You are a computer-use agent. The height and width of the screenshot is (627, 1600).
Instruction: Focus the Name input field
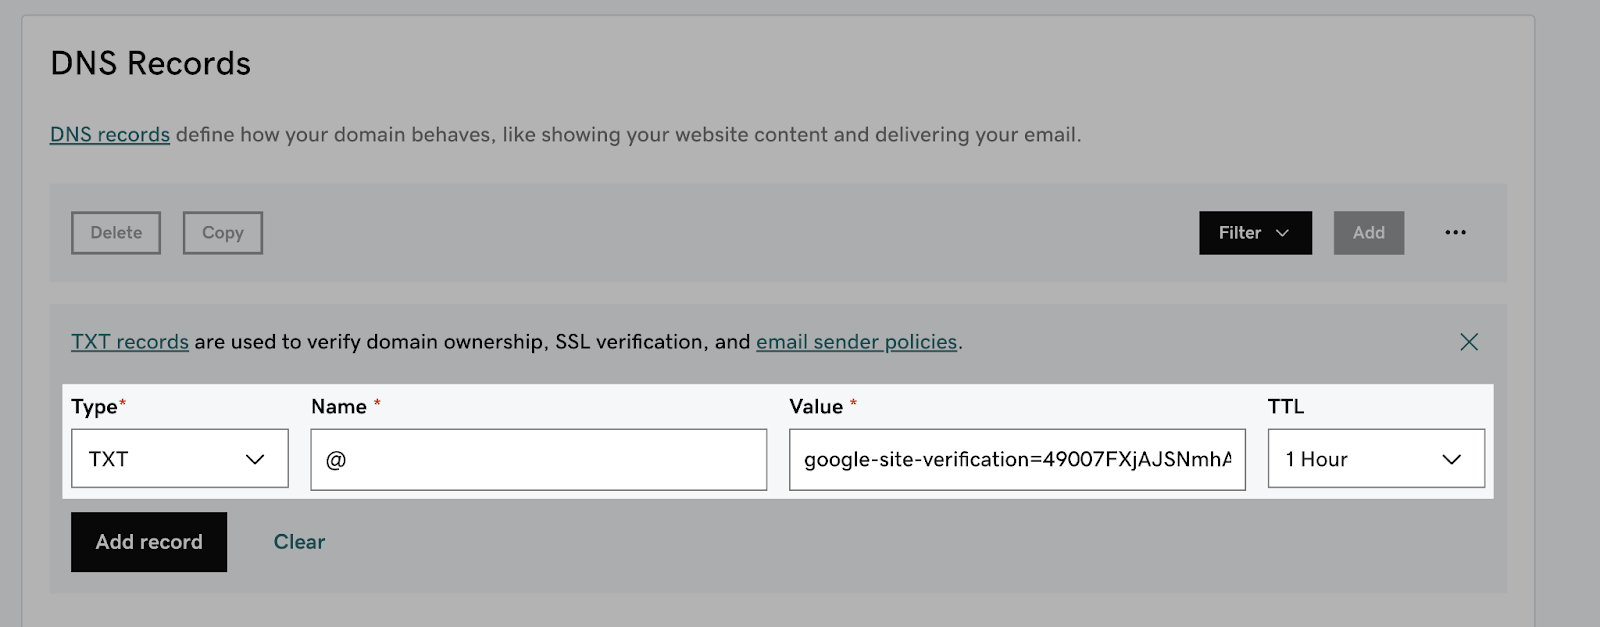coord(538,460)
